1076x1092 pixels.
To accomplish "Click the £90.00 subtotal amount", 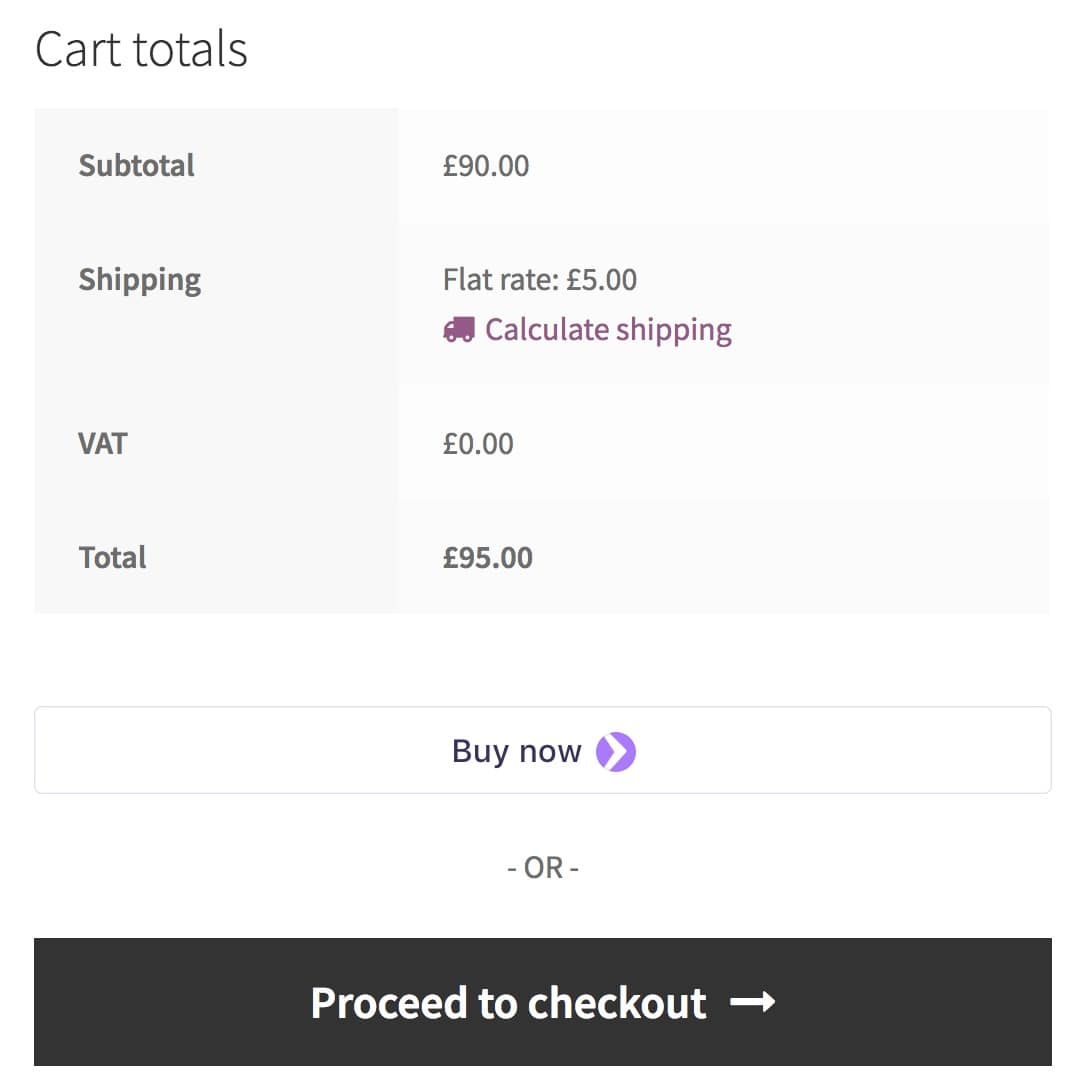I will [x=486, y=165].
